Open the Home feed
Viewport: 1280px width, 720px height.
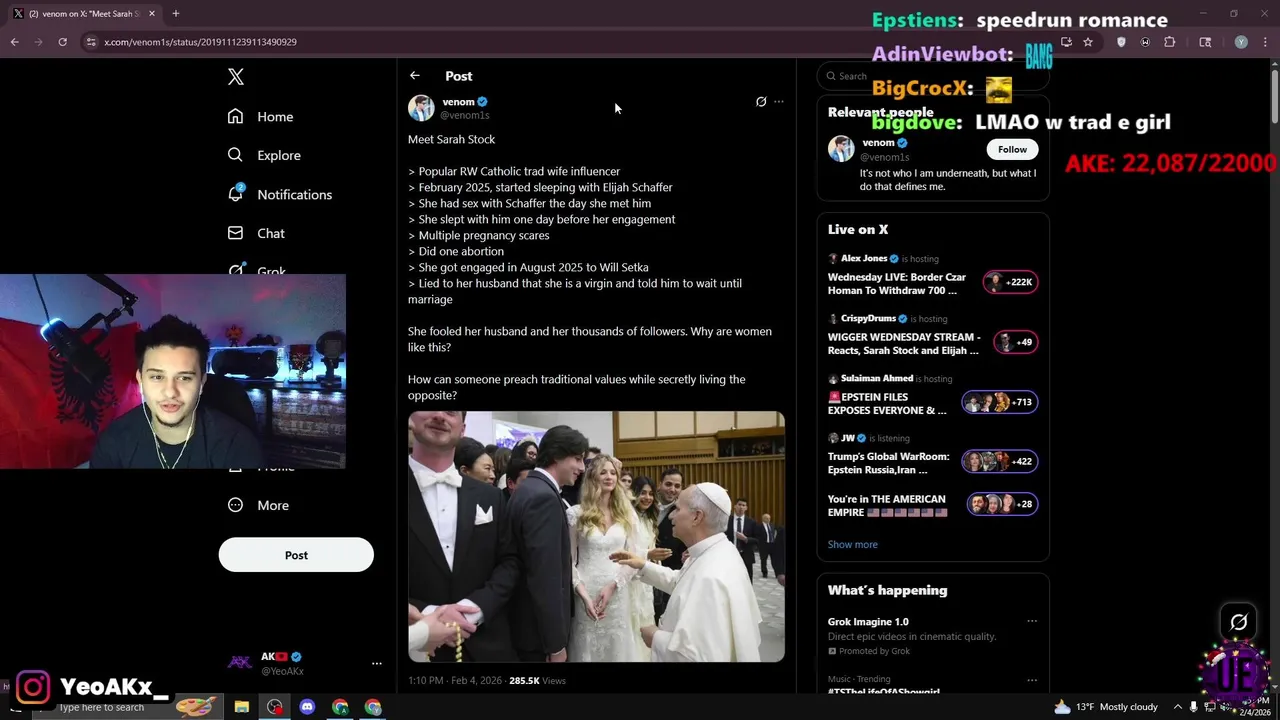[x=260, y=117]
